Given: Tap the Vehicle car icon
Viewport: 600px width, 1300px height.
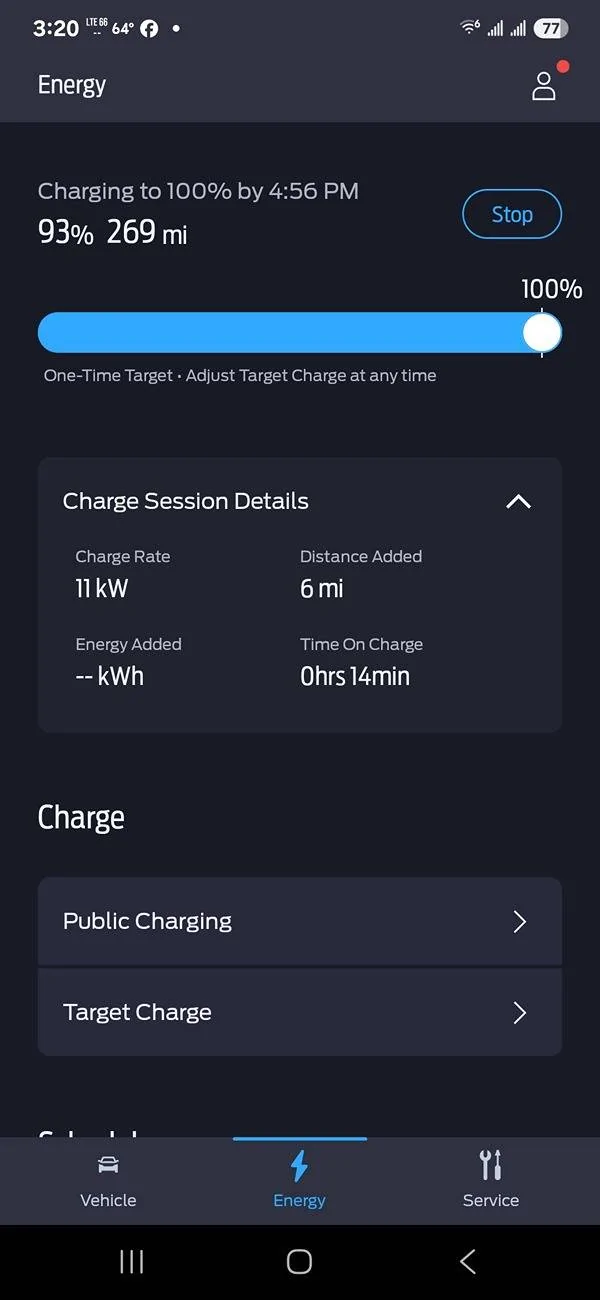Looking at the screenshot, I should [108, 1165].
